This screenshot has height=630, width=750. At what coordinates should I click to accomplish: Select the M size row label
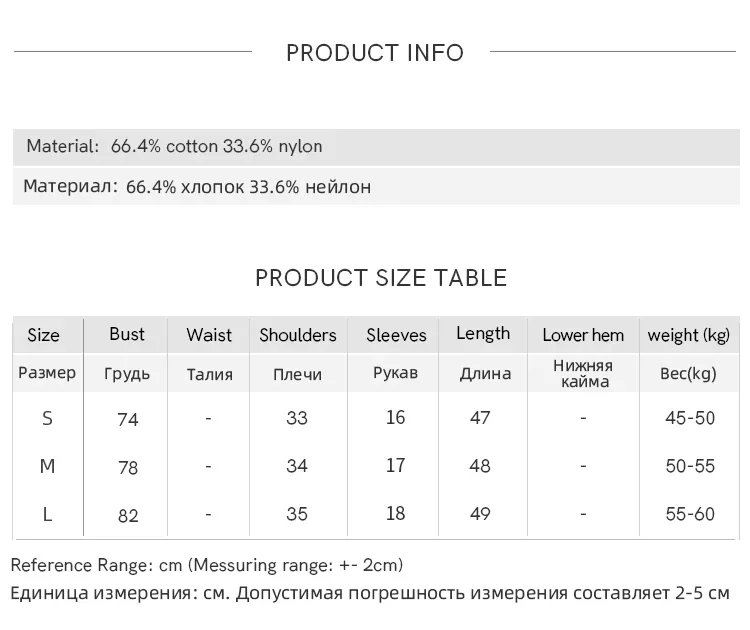coord(47,467)
